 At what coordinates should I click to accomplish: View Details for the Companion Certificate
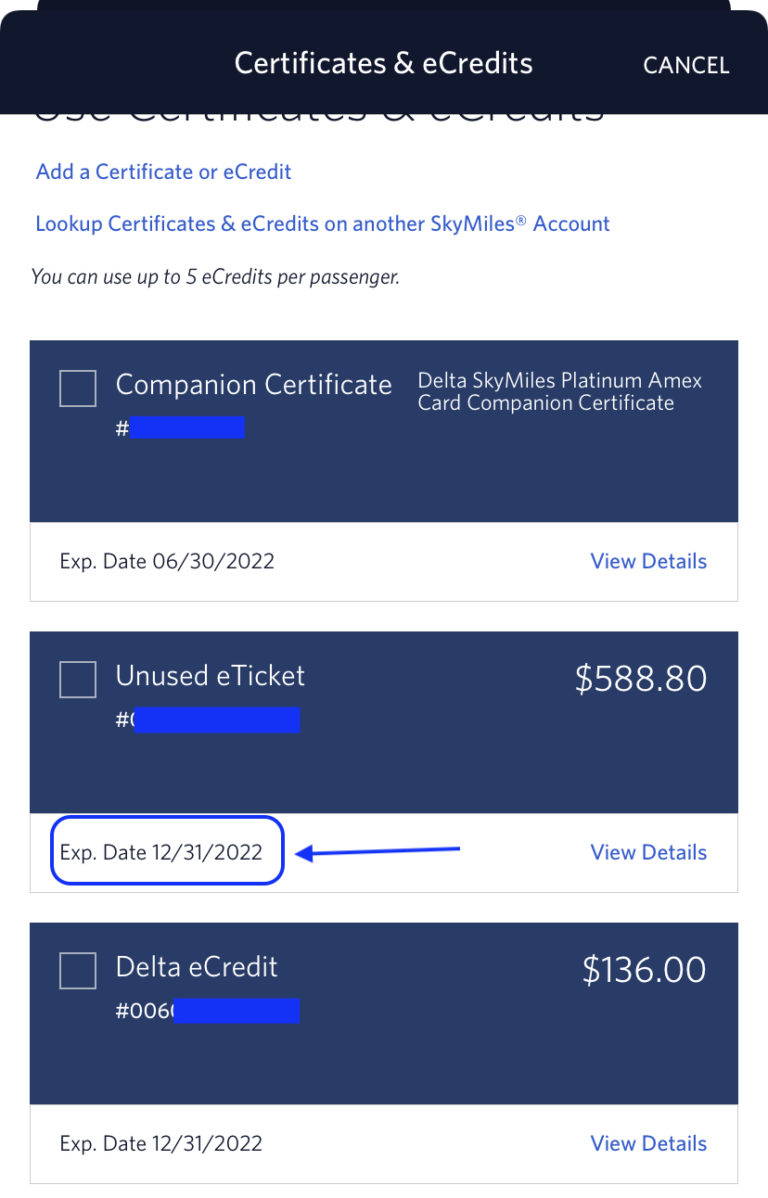coord(648,561)
